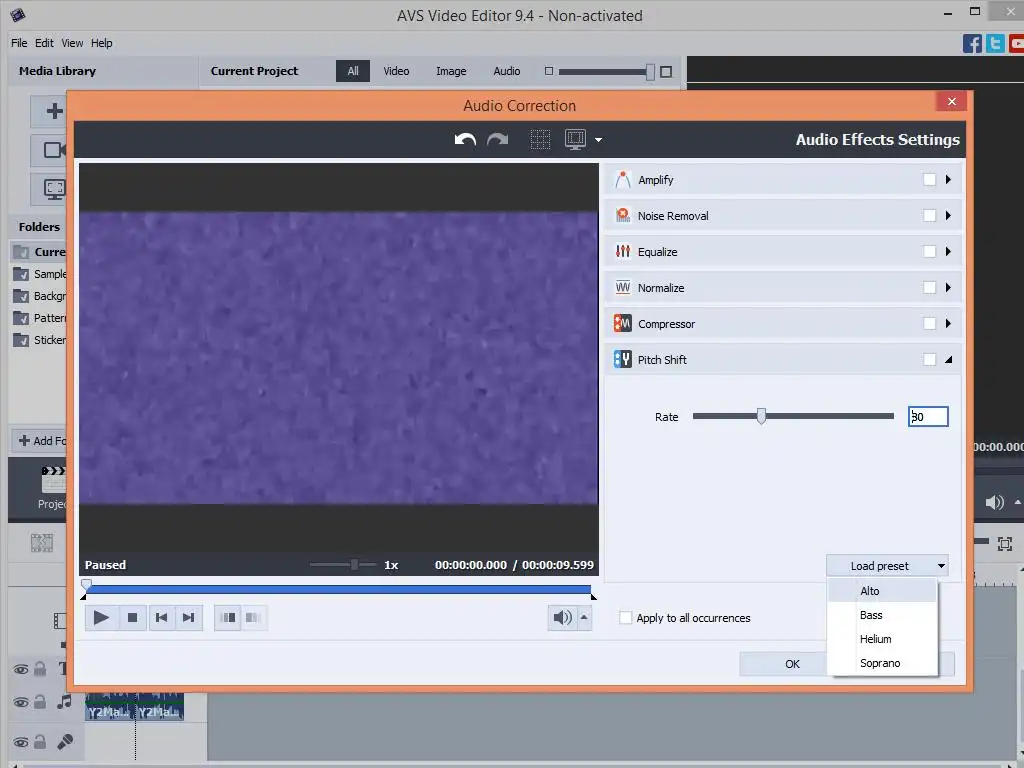Select the Helium preset
This screenshot has width=1024, height=768.
point(882,639)
